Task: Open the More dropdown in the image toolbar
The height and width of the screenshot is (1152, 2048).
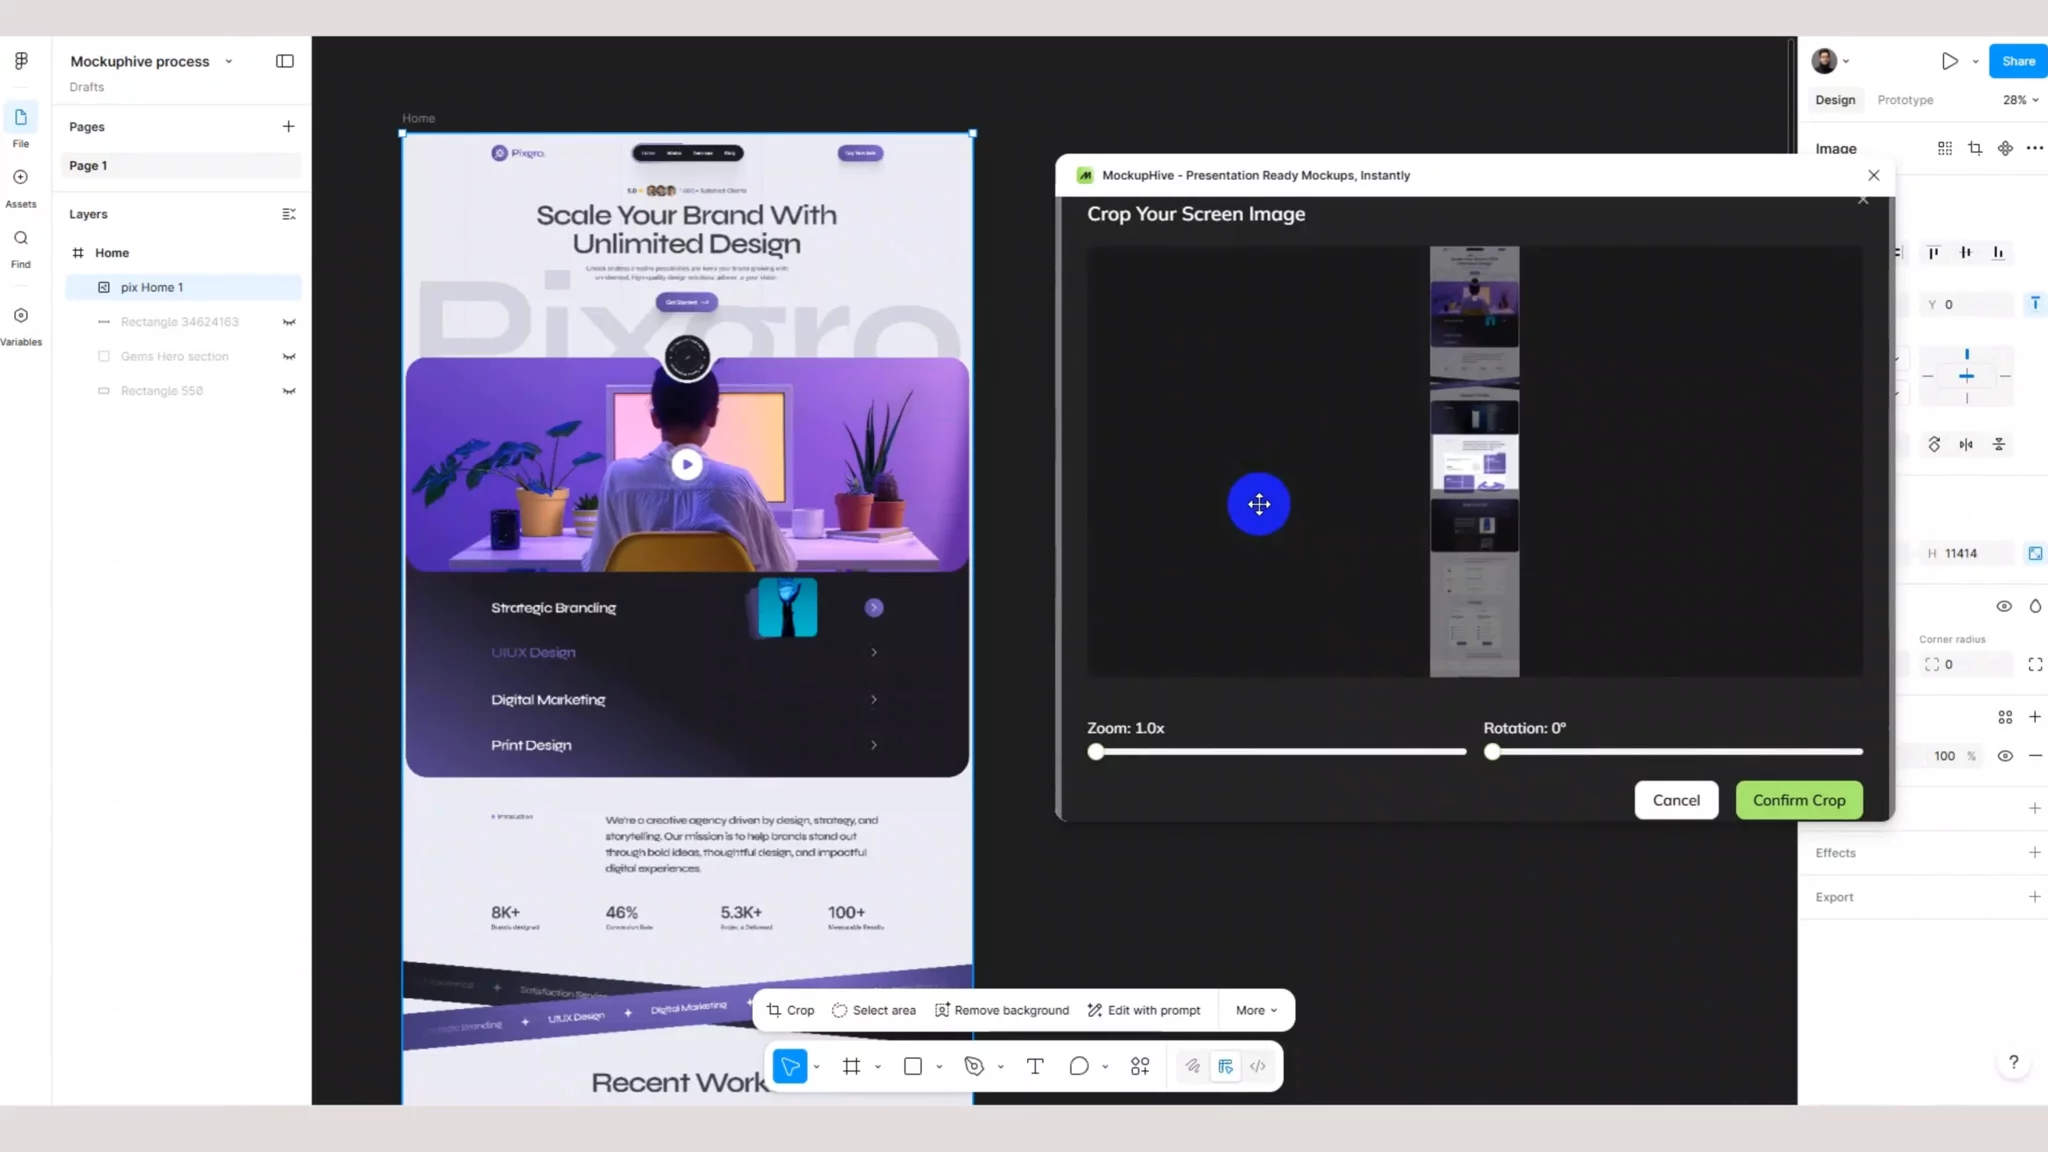Action: (1255, 1010)
